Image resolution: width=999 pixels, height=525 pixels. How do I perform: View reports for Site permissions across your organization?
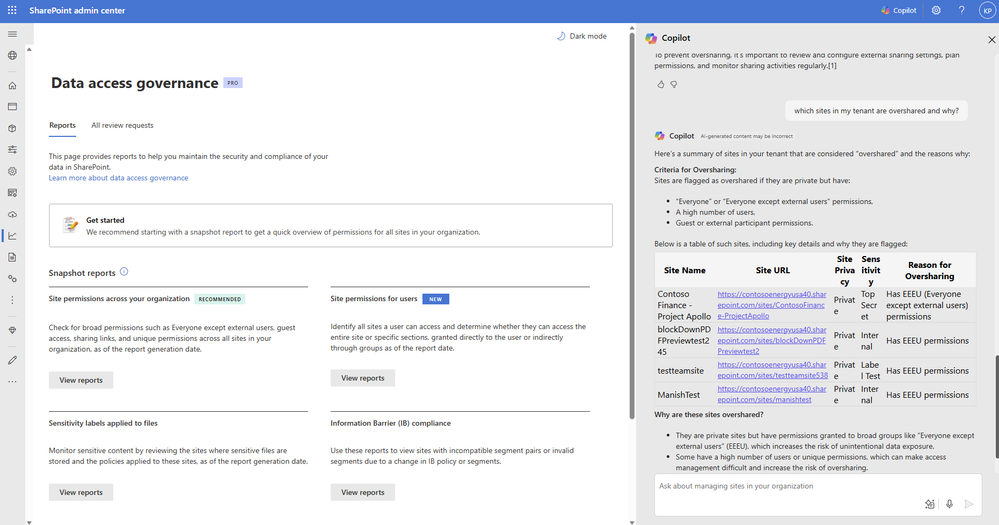click(x=81, y=380)
